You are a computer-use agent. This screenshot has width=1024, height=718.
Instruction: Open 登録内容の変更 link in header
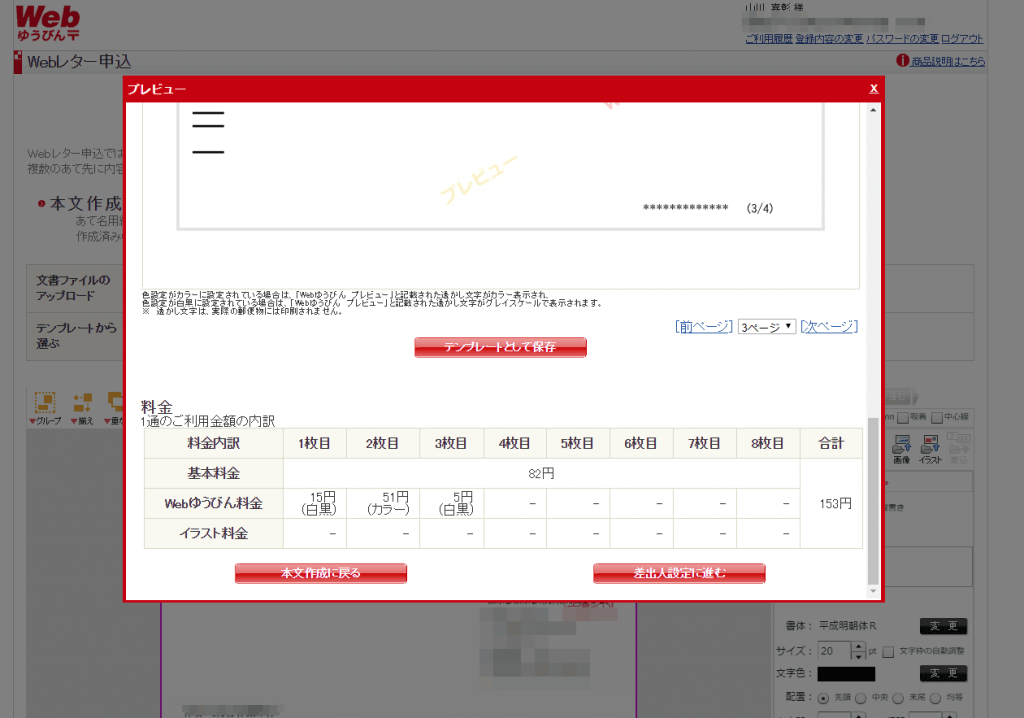[x=829, y=39]
